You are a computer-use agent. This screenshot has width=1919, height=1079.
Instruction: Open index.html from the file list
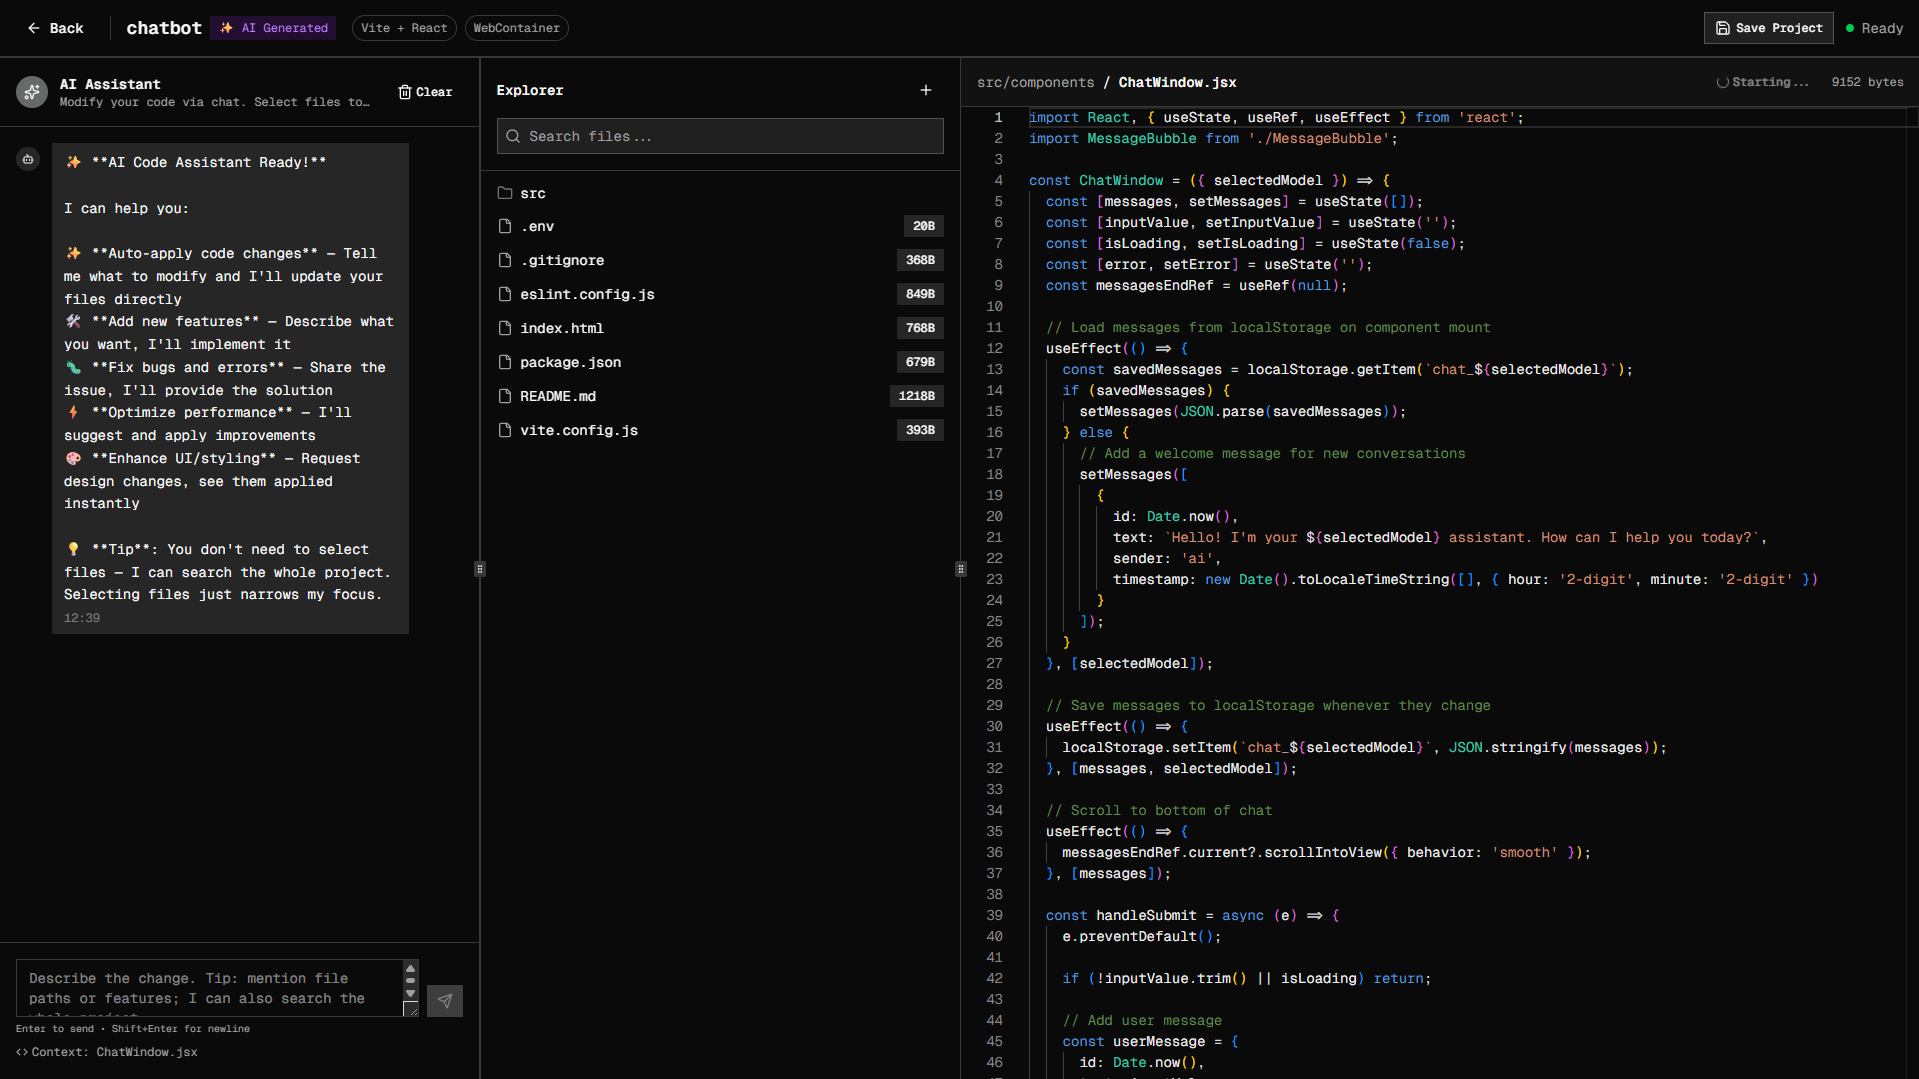pyautogui.click(x=561, y=329)
